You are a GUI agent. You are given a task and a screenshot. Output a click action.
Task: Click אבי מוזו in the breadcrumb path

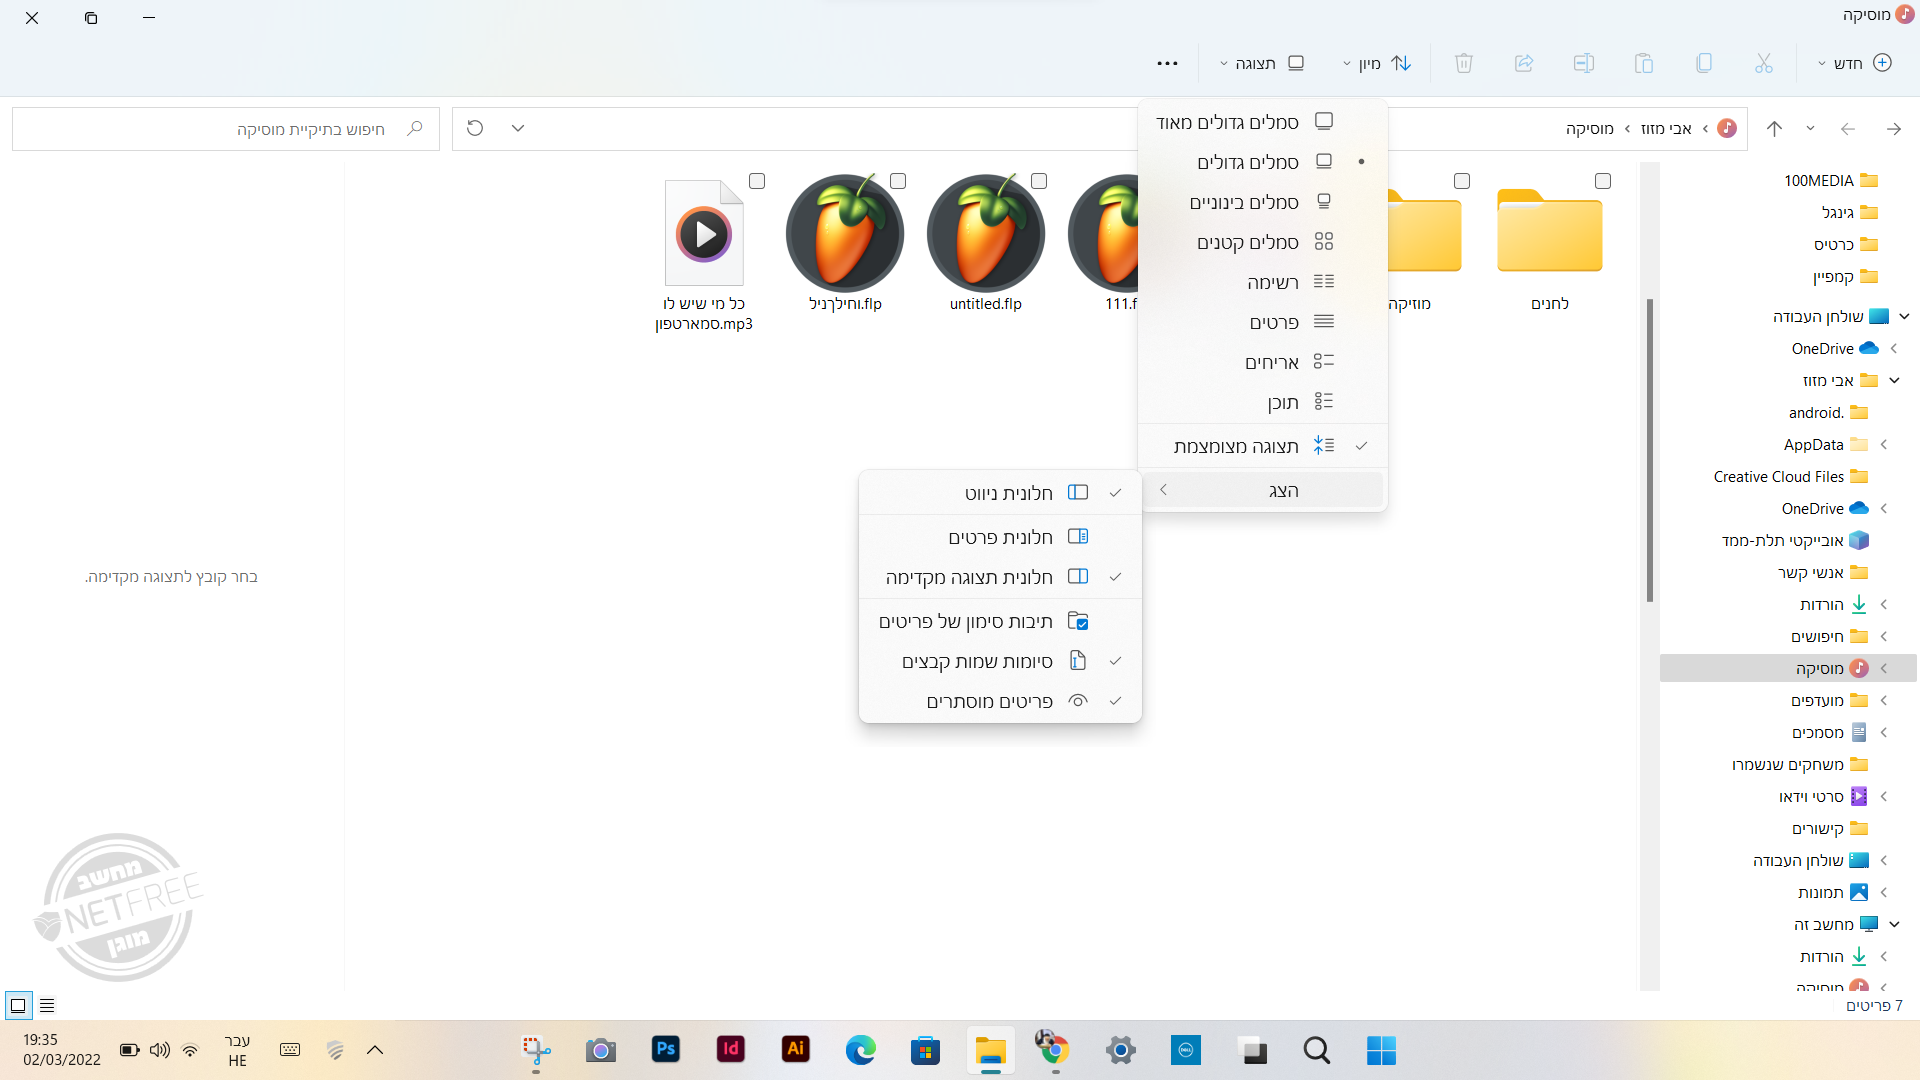(x=1666, y=128)
